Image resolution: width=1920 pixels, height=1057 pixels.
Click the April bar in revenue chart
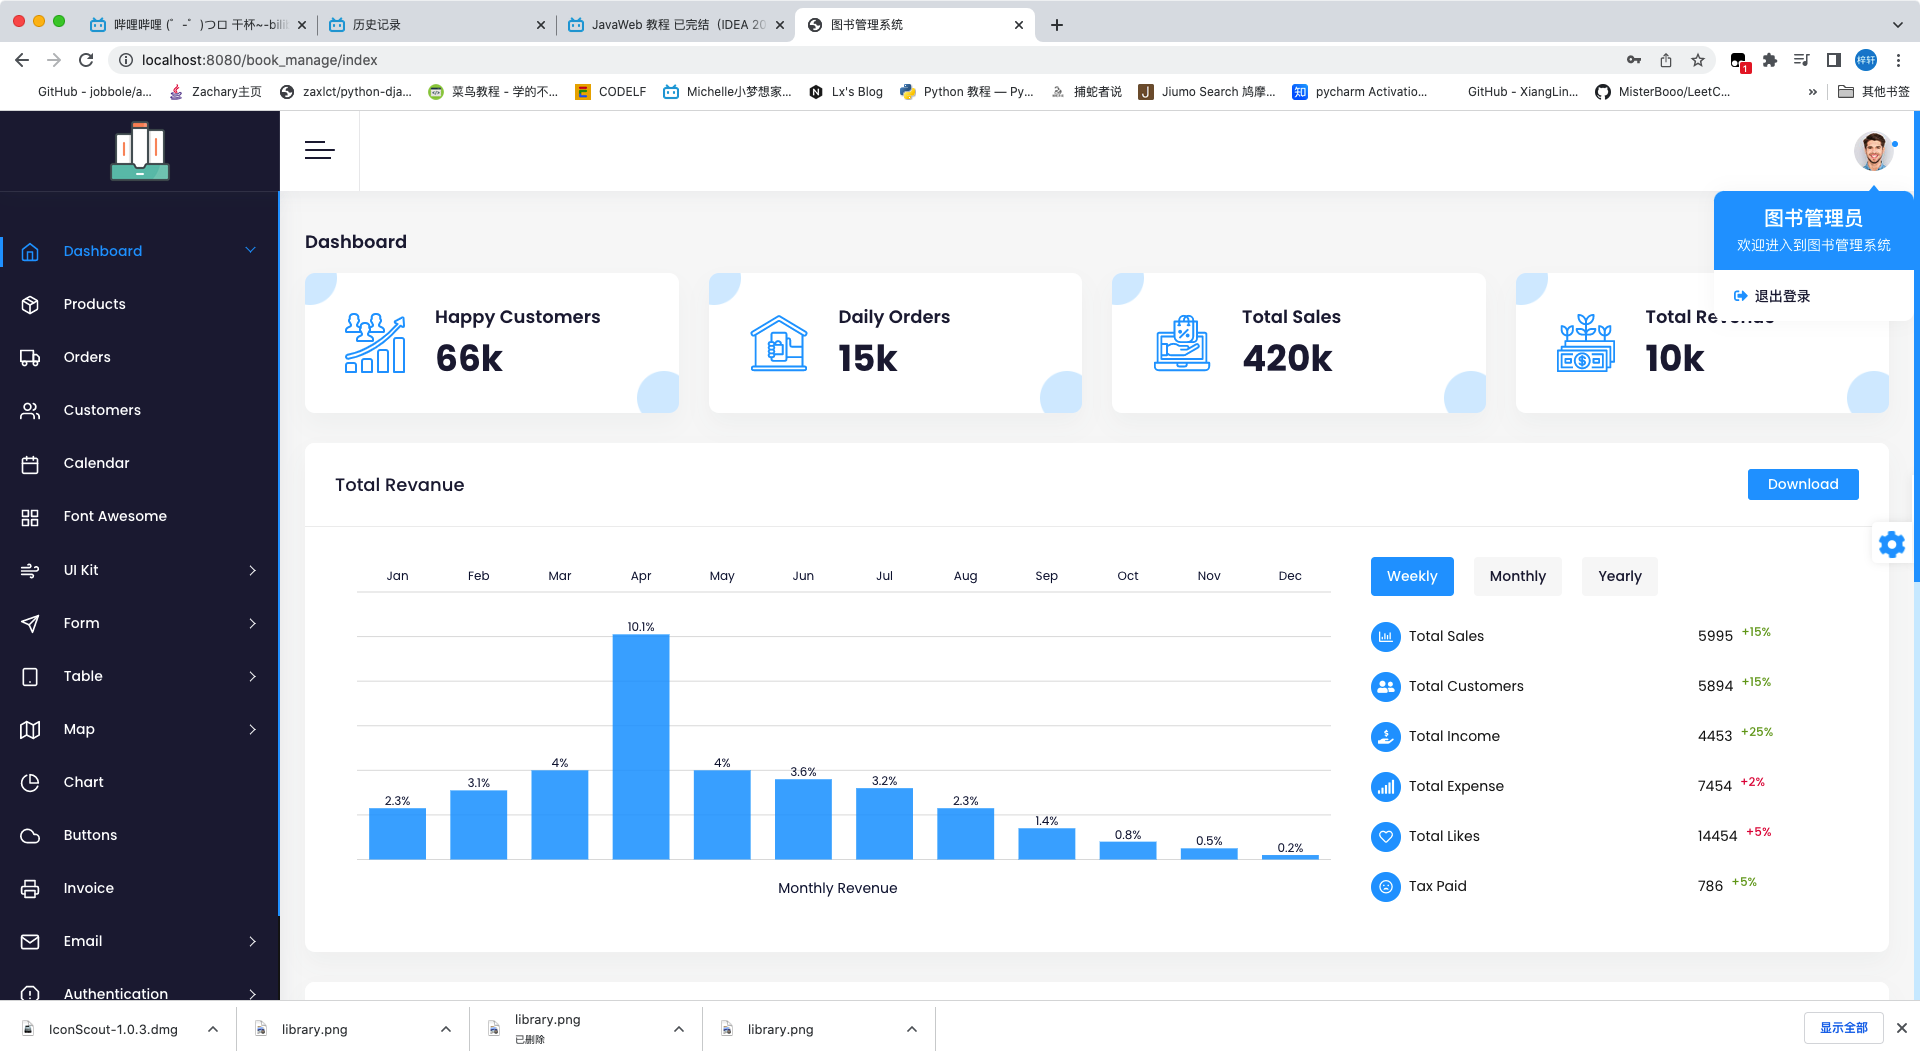click(641, 746)
